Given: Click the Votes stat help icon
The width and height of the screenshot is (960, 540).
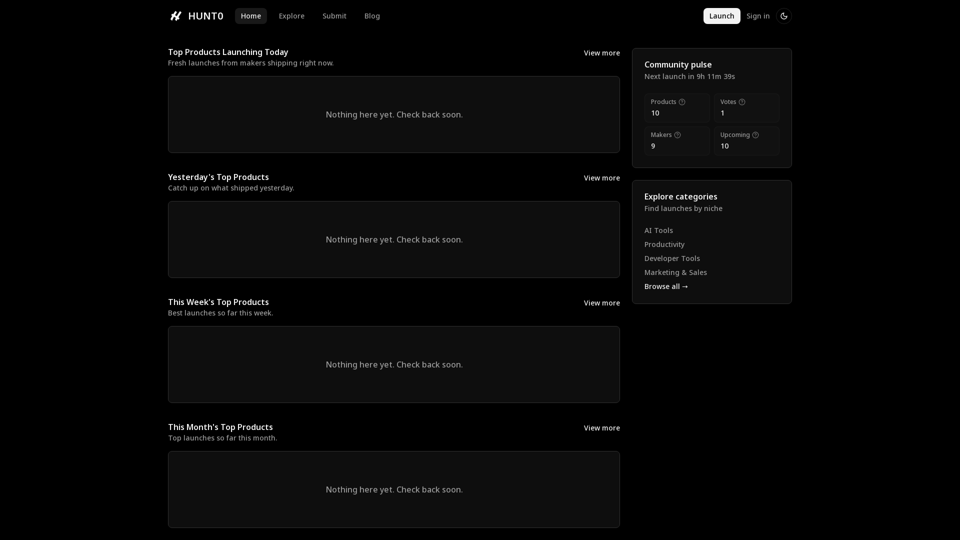Looking at the screenshot, I should pos(741,102).
